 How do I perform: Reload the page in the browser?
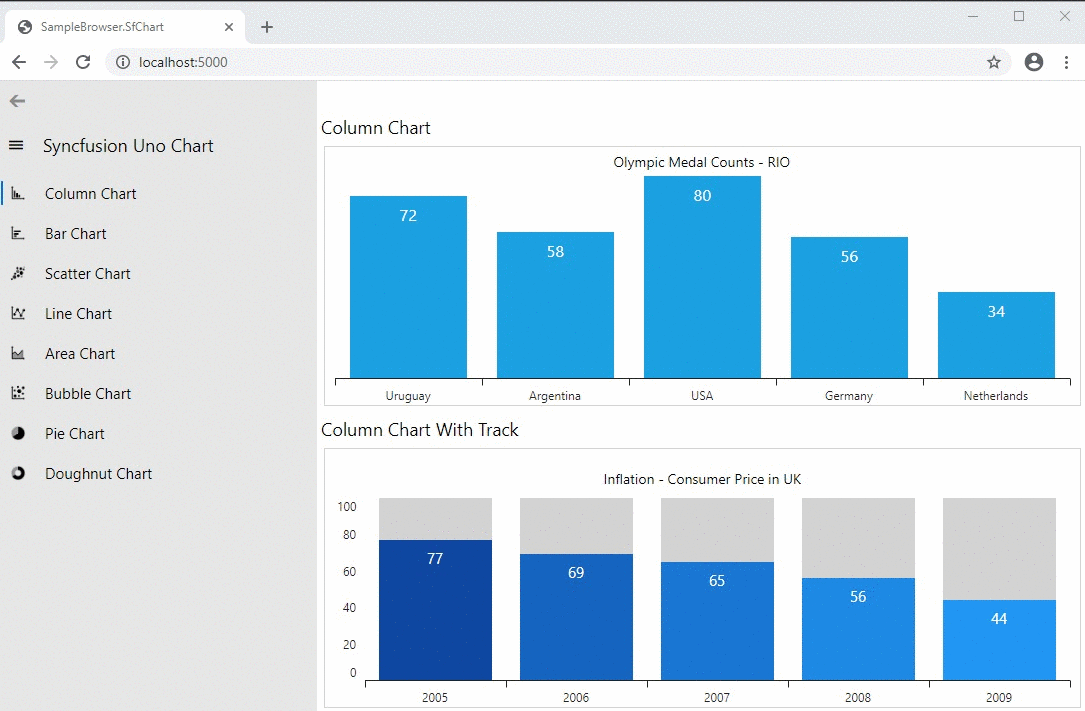pyautogui.click(x=84, y=62)
